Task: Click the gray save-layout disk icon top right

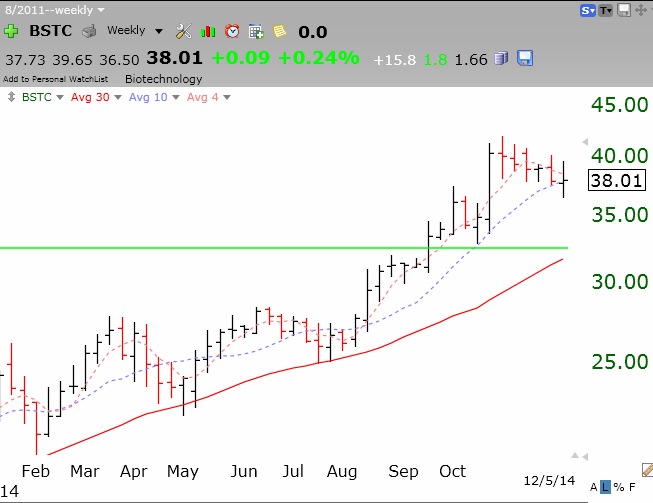Action: click(x=623, y=10)
